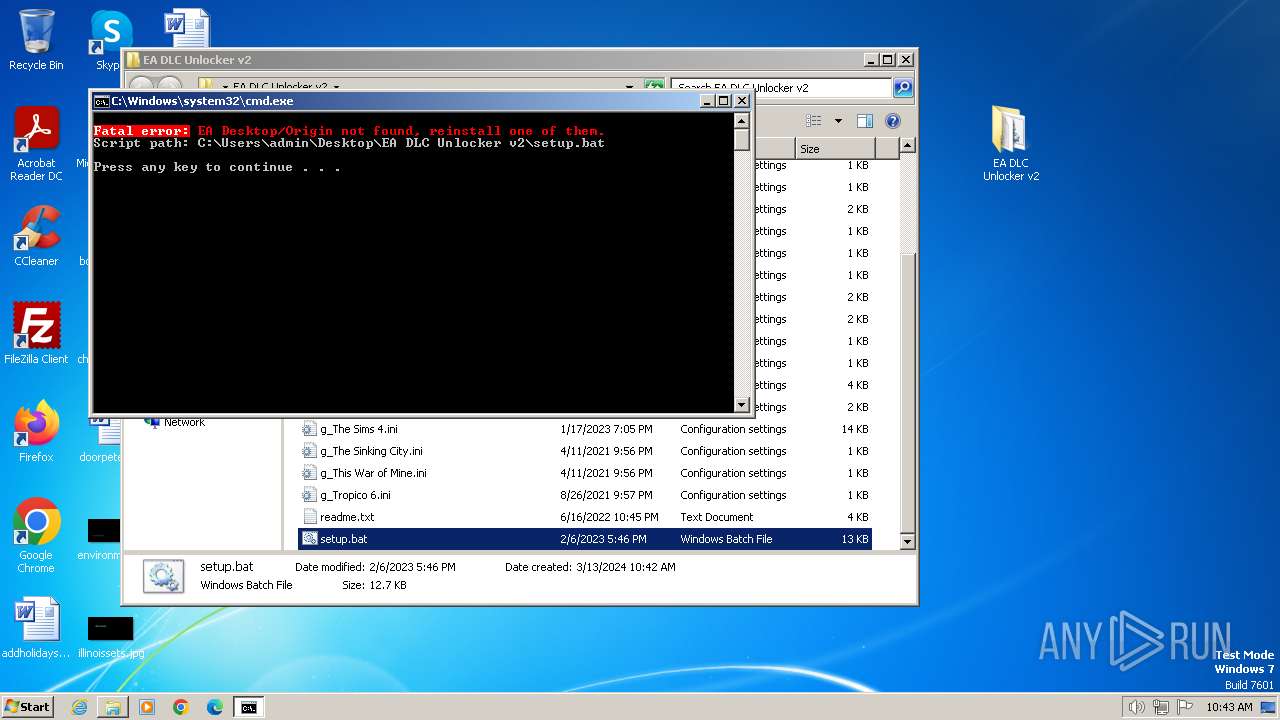Launch Google Chrome from desktop
Screen dimensions: 1280x720
click(36, 536)
